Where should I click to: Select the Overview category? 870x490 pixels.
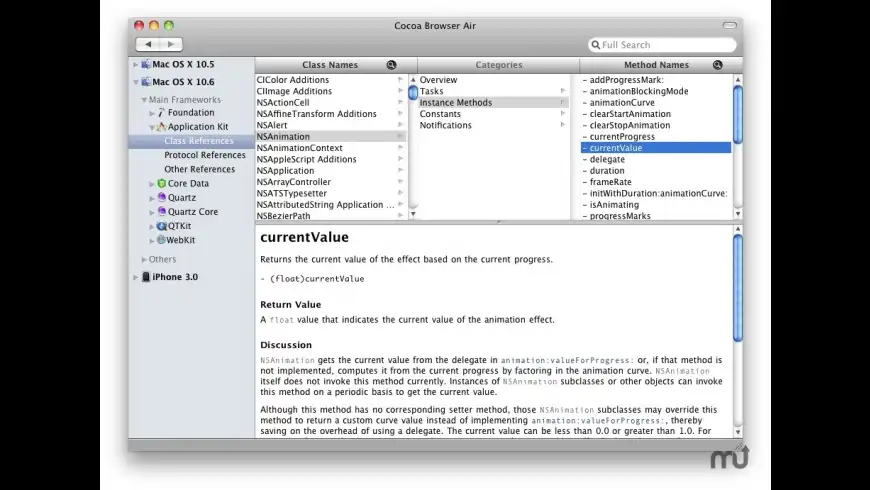[x=438, y=80]
